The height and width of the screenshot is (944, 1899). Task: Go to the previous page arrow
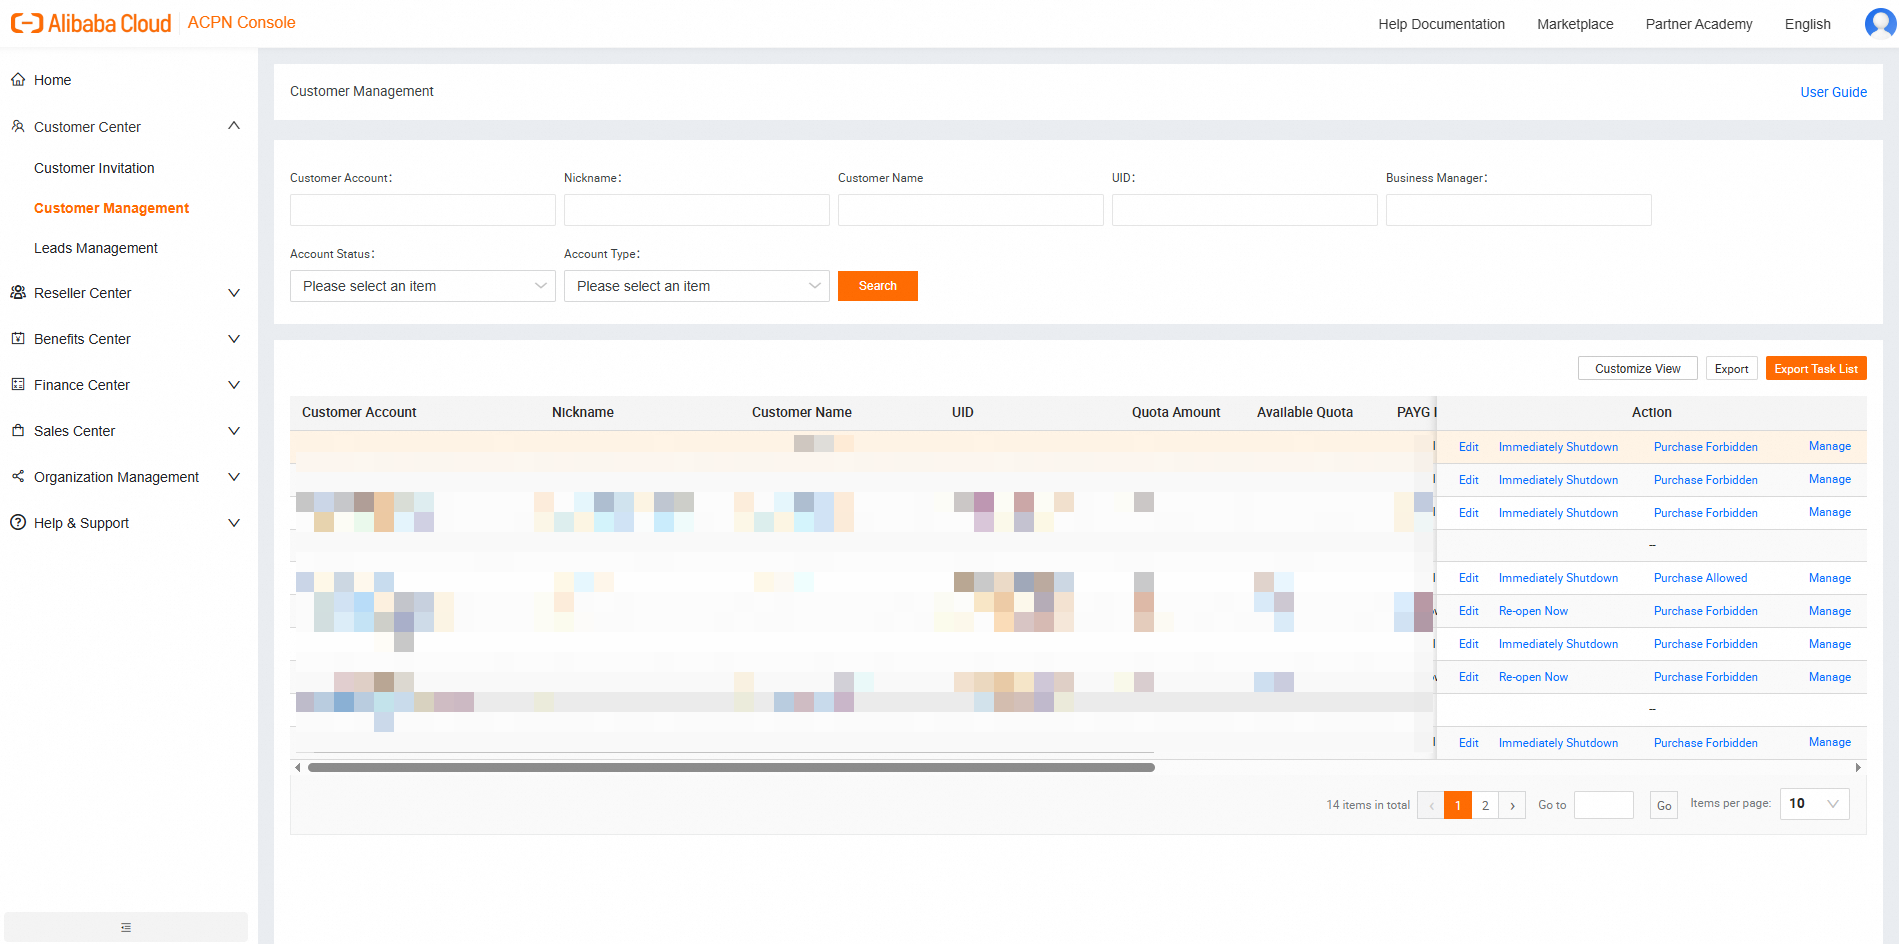pos(1431,805)
